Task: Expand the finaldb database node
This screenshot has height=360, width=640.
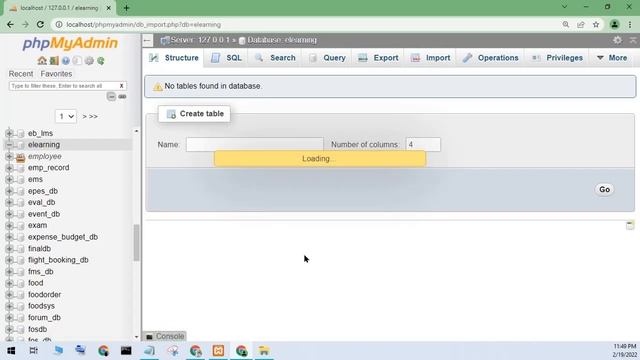Action: click(9, 248)
